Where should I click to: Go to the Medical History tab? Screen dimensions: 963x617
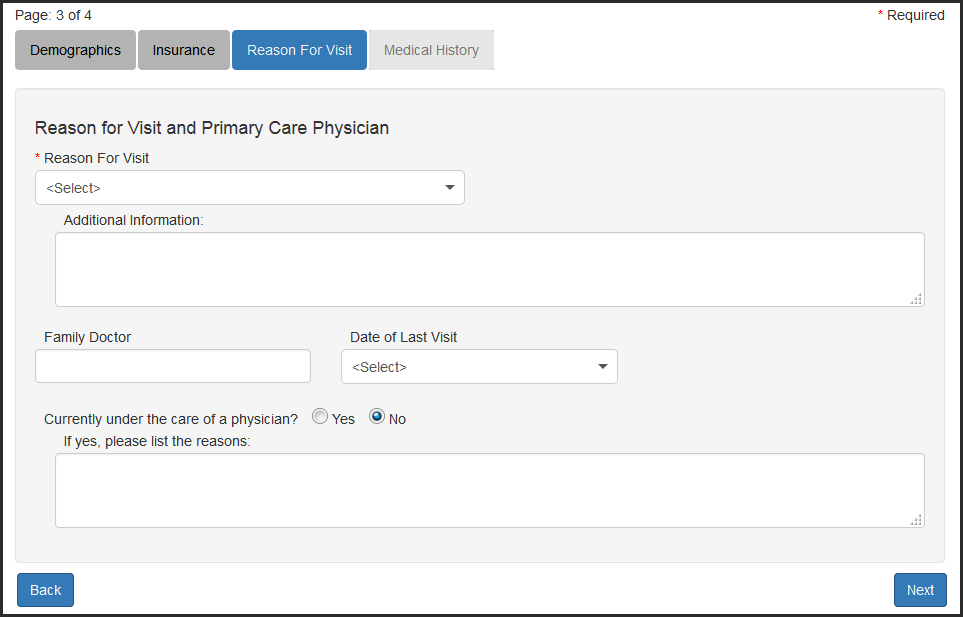click(431, 50)
